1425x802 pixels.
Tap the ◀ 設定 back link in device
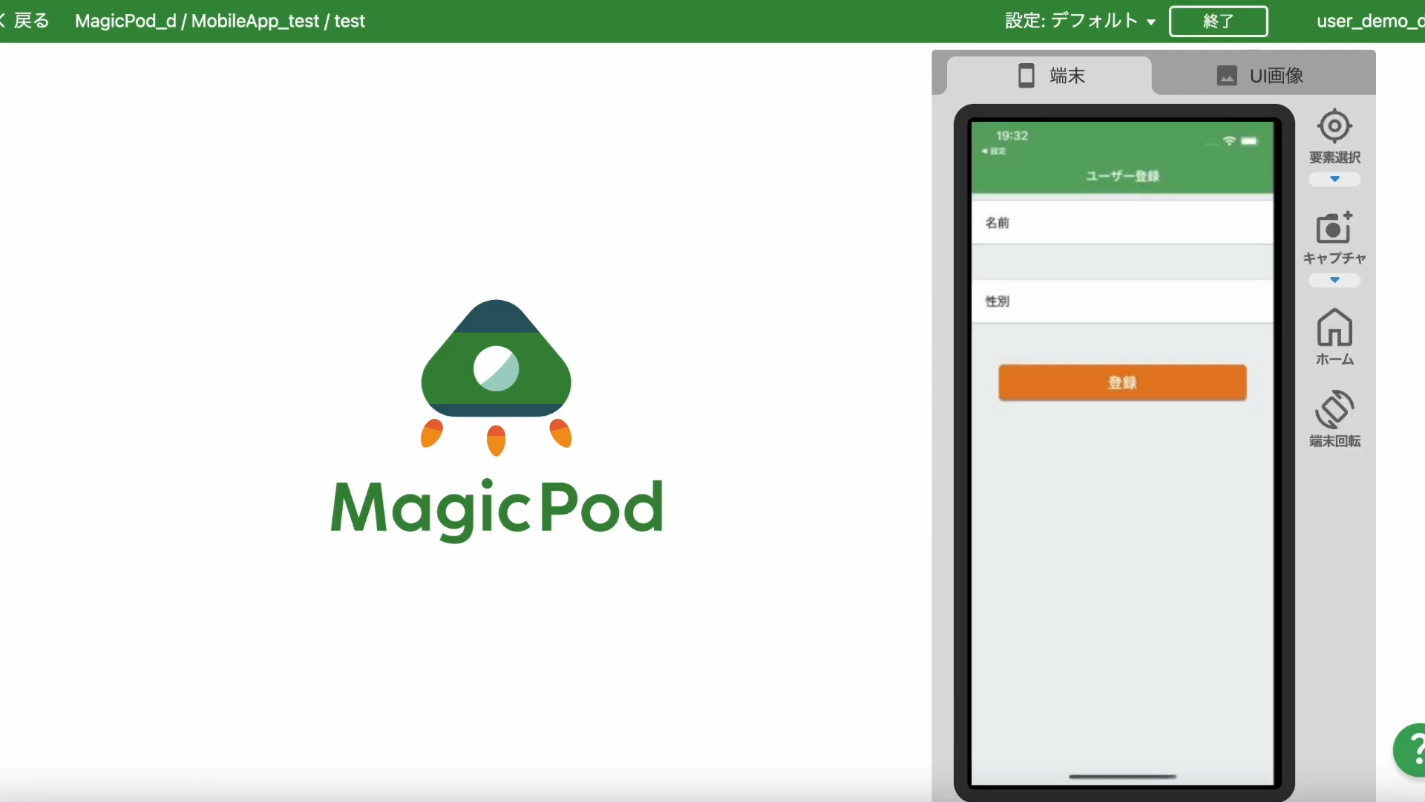click(993, 151)
